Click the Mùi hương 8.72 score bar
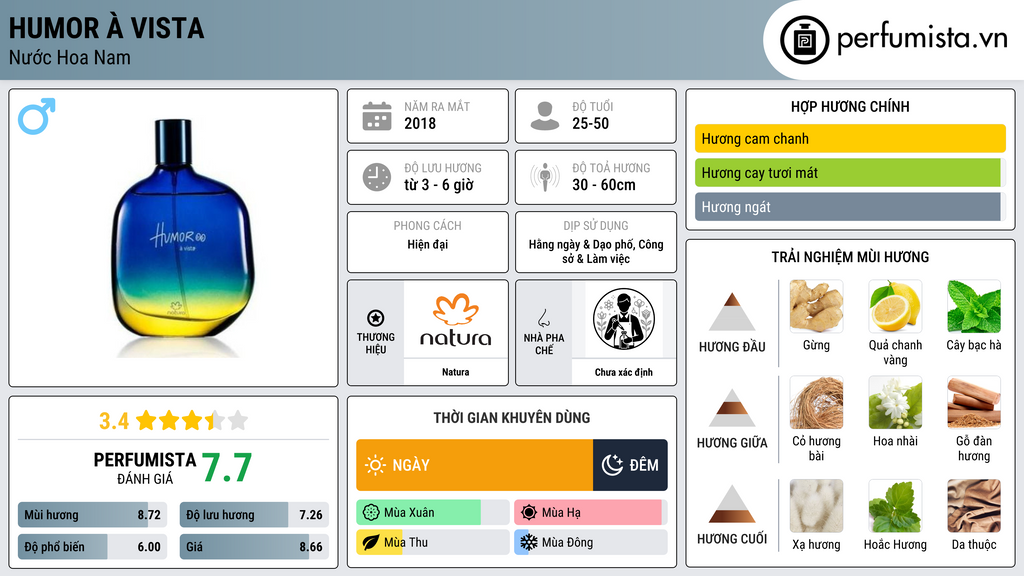 pos(93,515)
